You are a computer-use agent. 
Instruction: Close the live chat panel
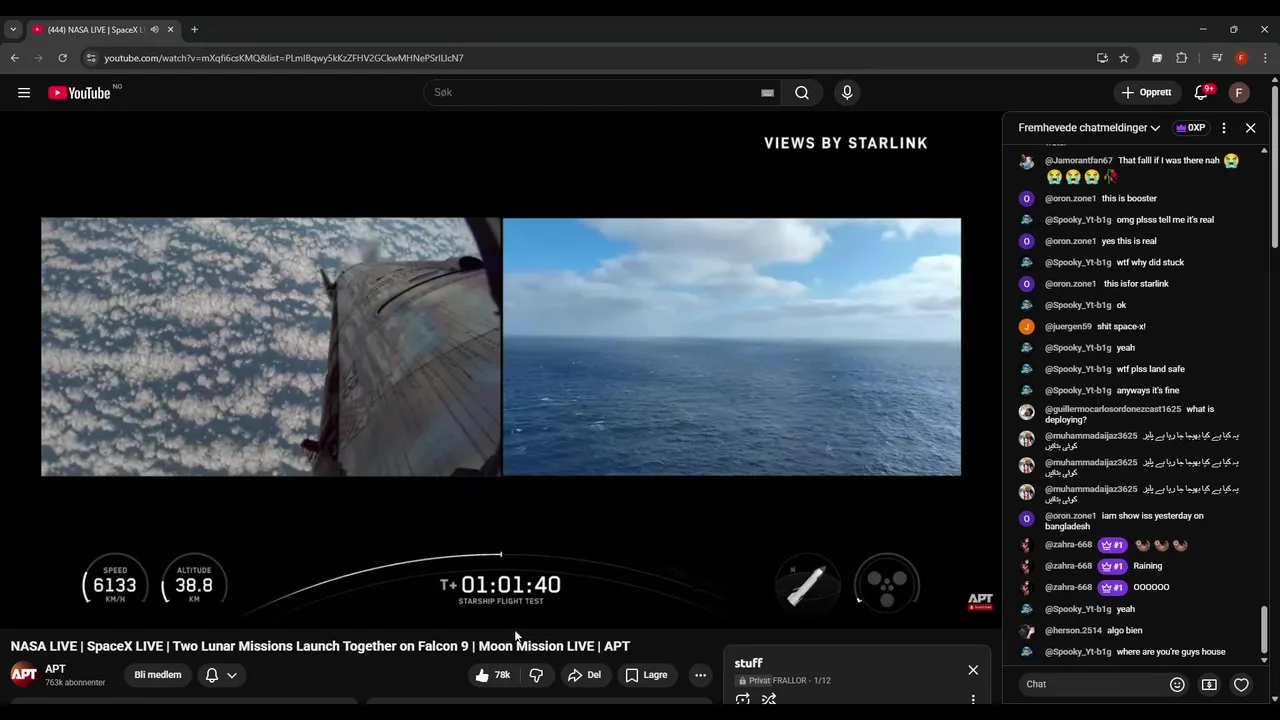1250,128
